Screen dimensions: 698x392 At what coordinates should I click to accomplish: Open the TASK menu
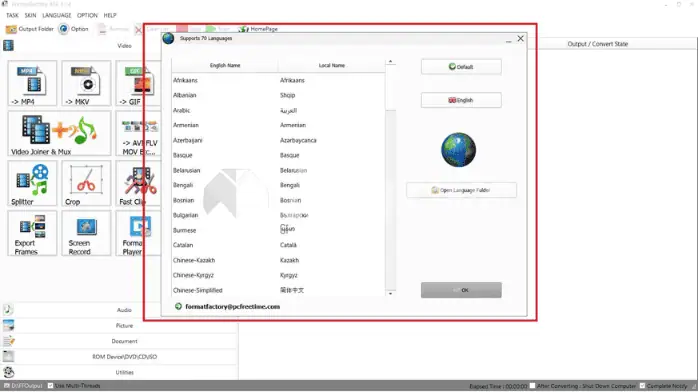[12, 15]
